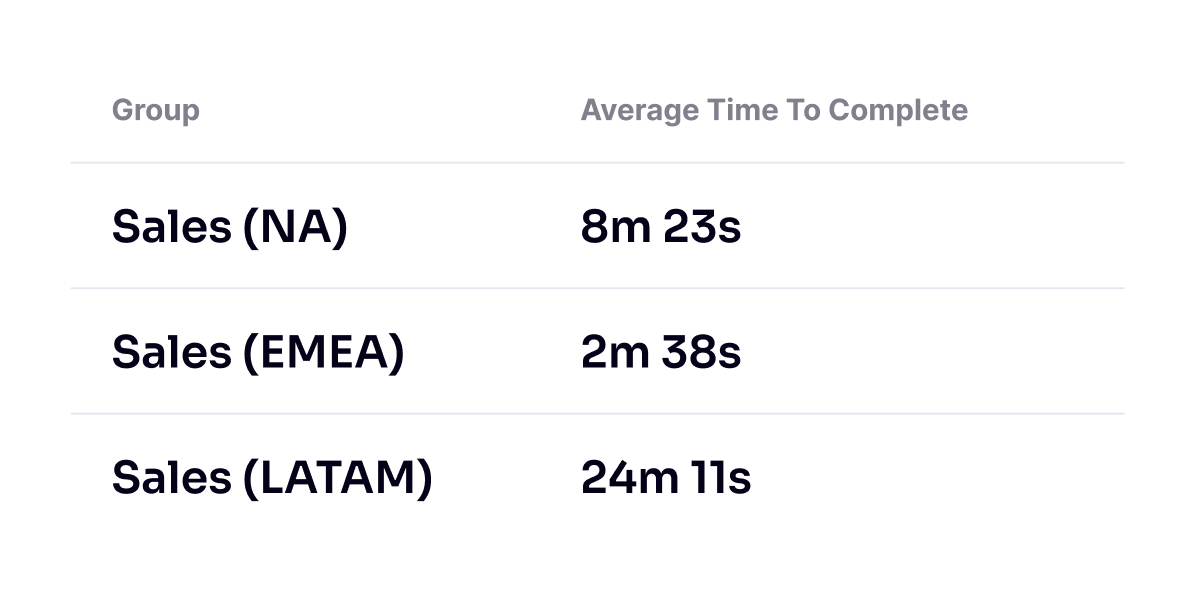Screen dimensions: 1200x597
Task: Click the 2m 38s time value
Action: click(661, 352)
